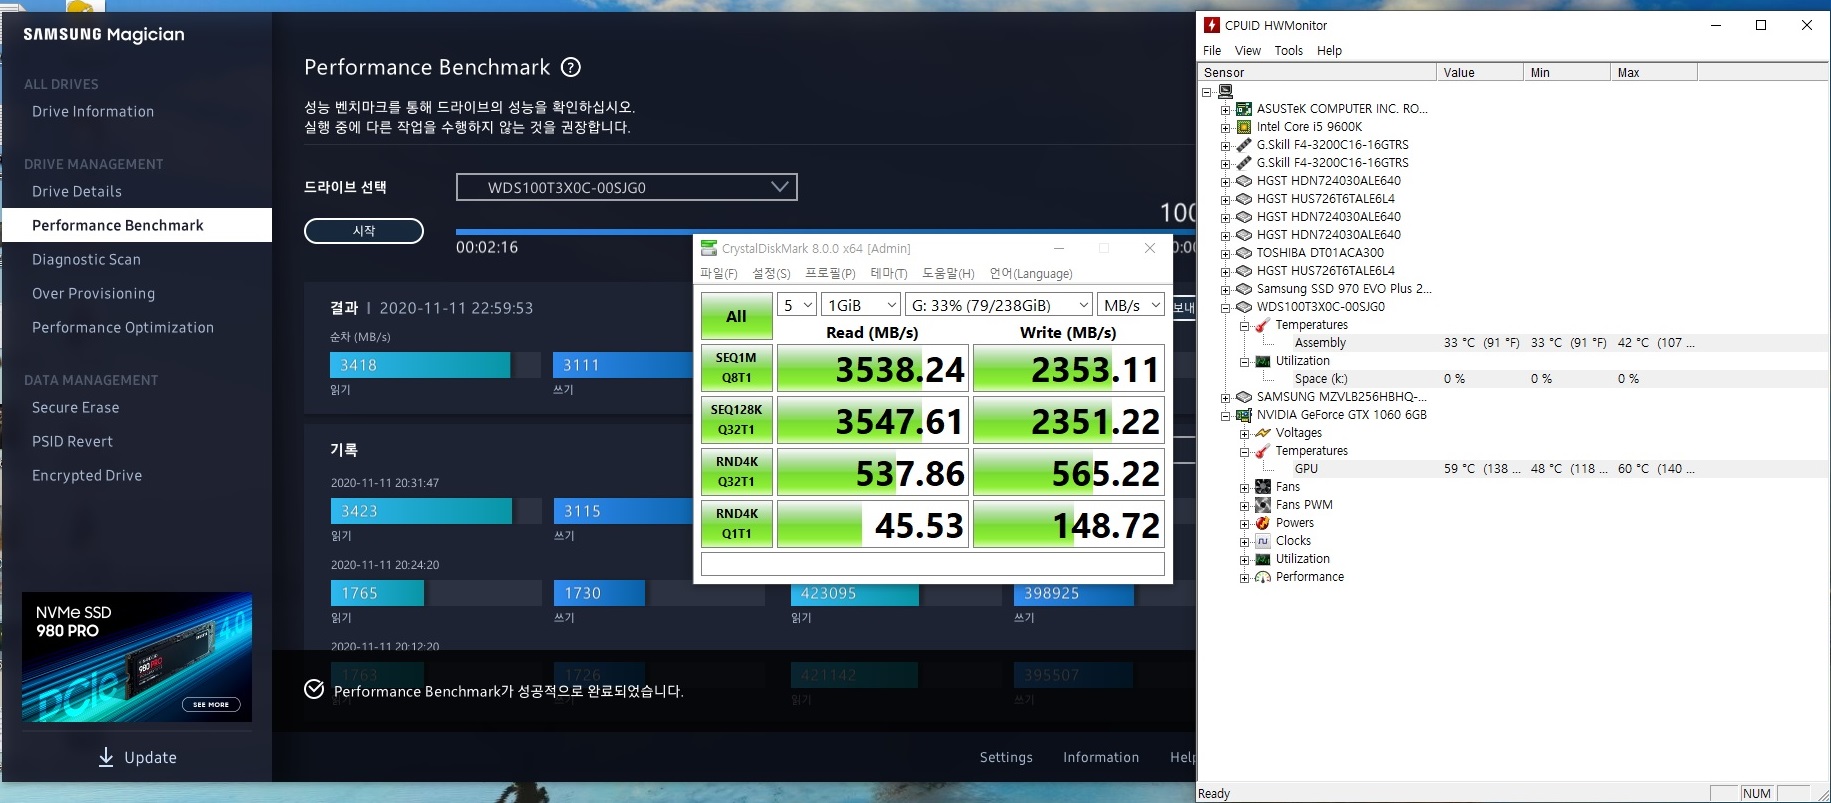Viewport: 1831px width, 803px height.
Task: Click the Utilization icon under NVIDIA GeForce
Action: [x=1263, y=559]
